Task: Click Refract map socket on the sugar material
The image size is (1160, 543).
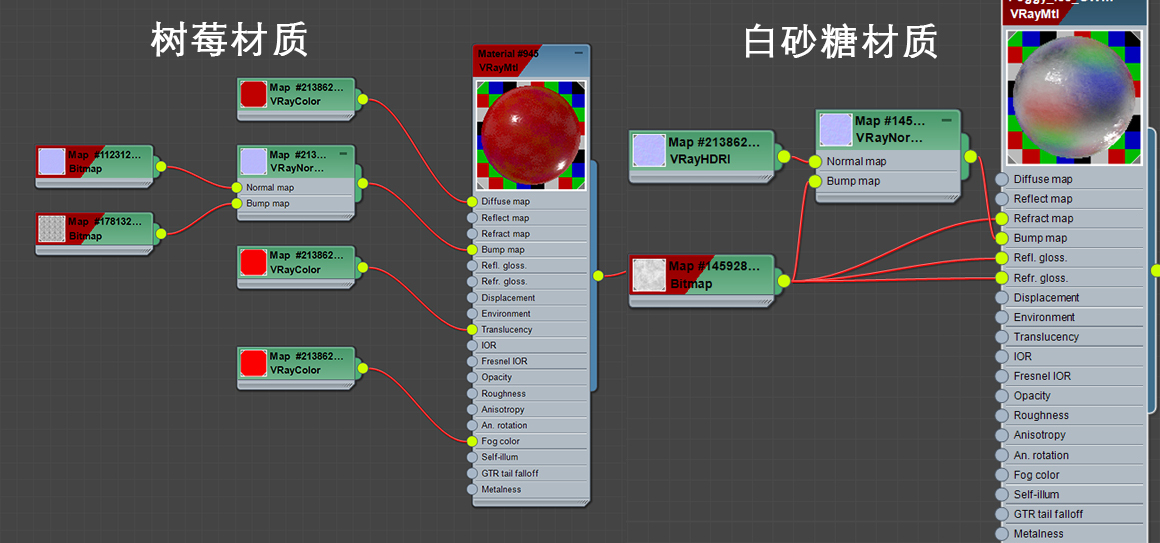Action: point(1002,218)
